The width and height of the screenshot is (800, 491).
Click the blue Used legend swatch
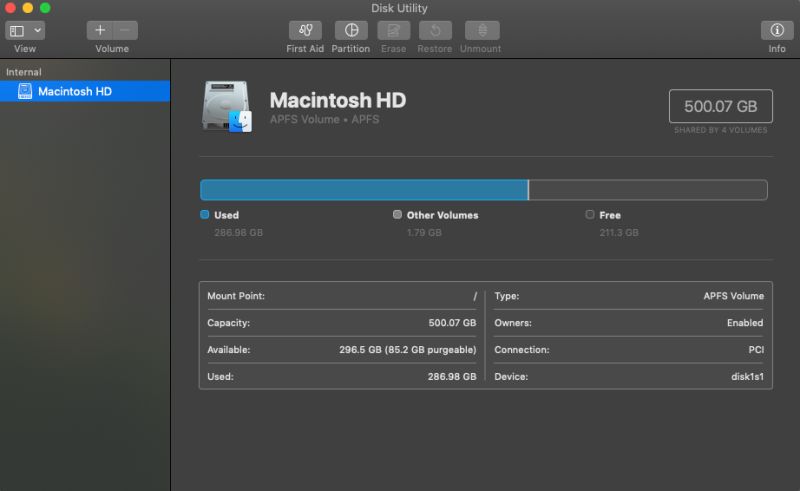[x=205, y=214]
